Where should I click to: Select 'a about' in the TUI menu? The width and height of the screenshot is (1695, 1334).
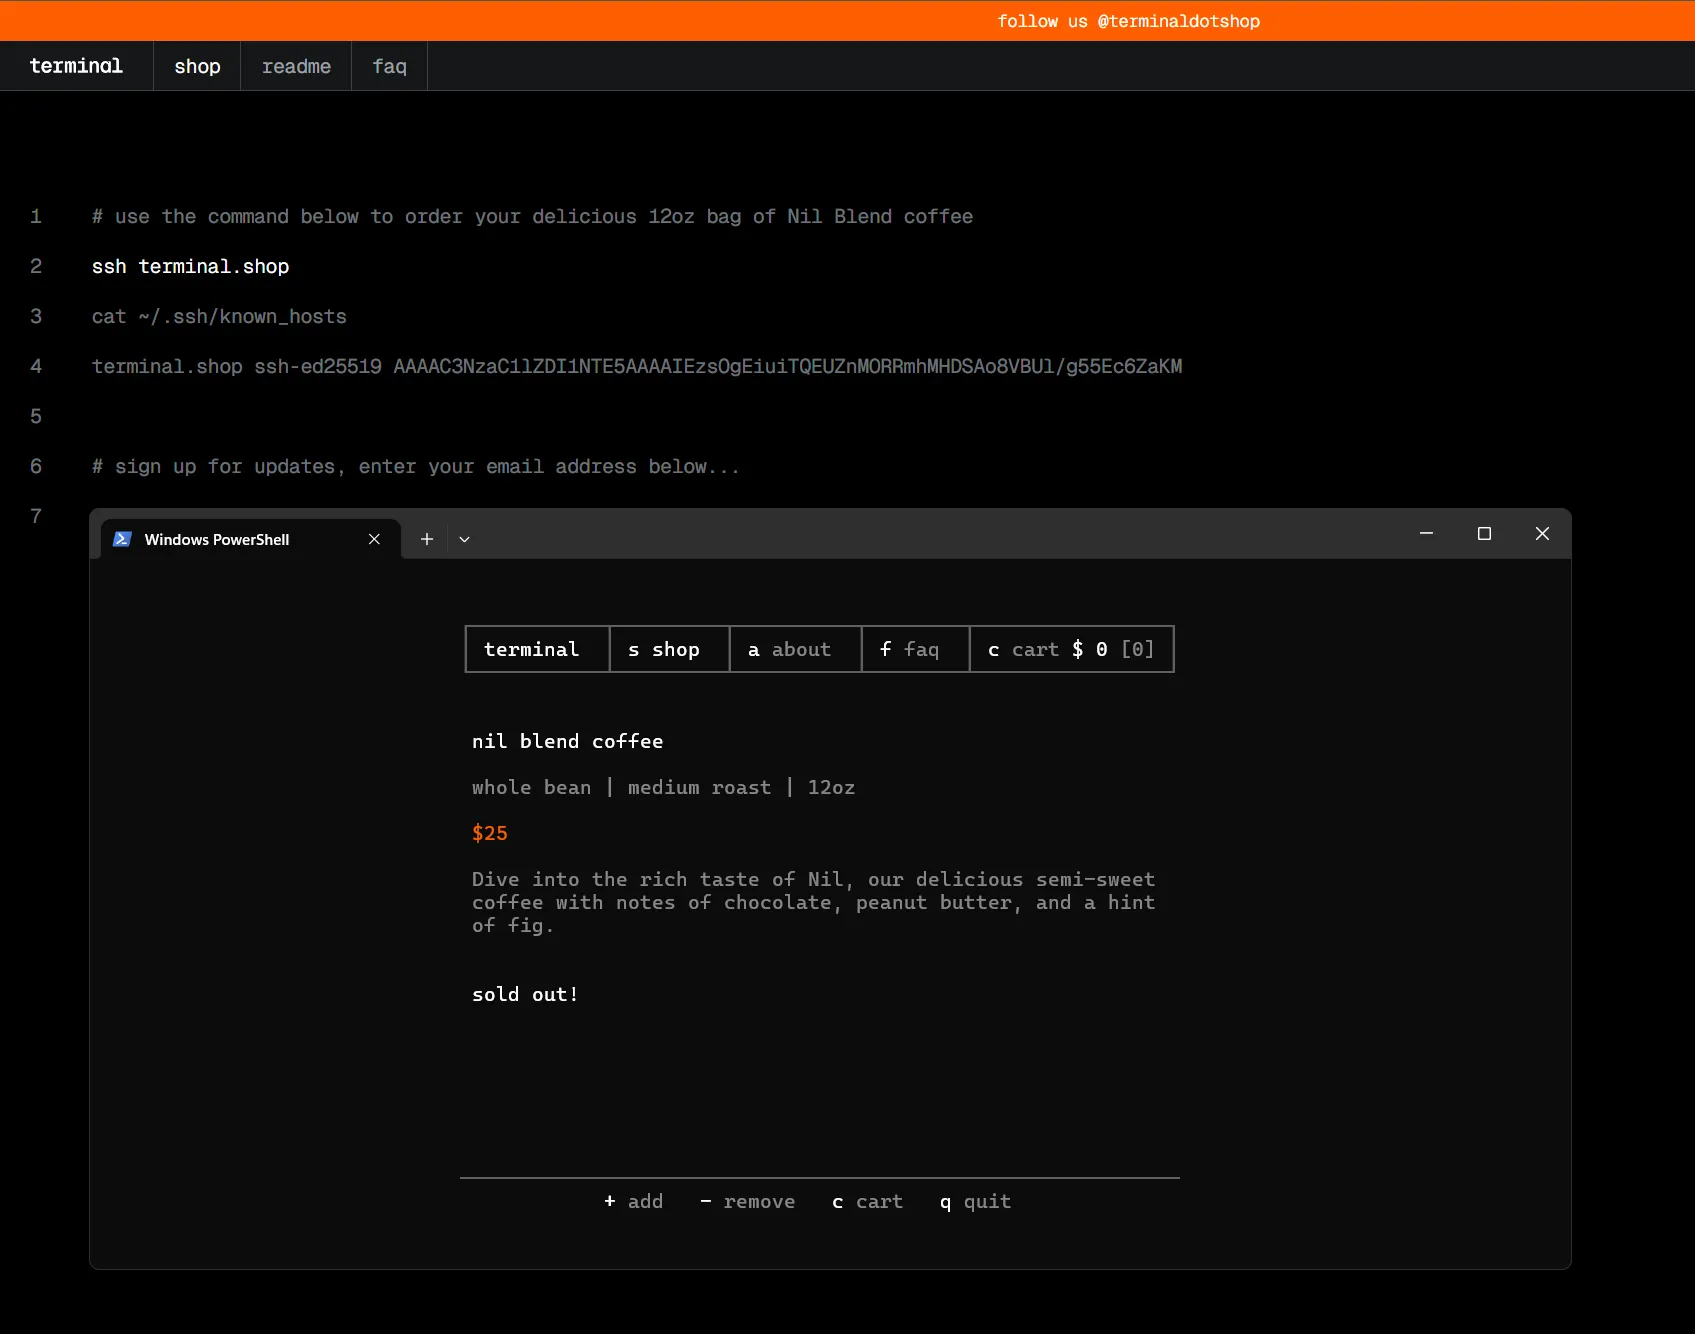[795, 650]
